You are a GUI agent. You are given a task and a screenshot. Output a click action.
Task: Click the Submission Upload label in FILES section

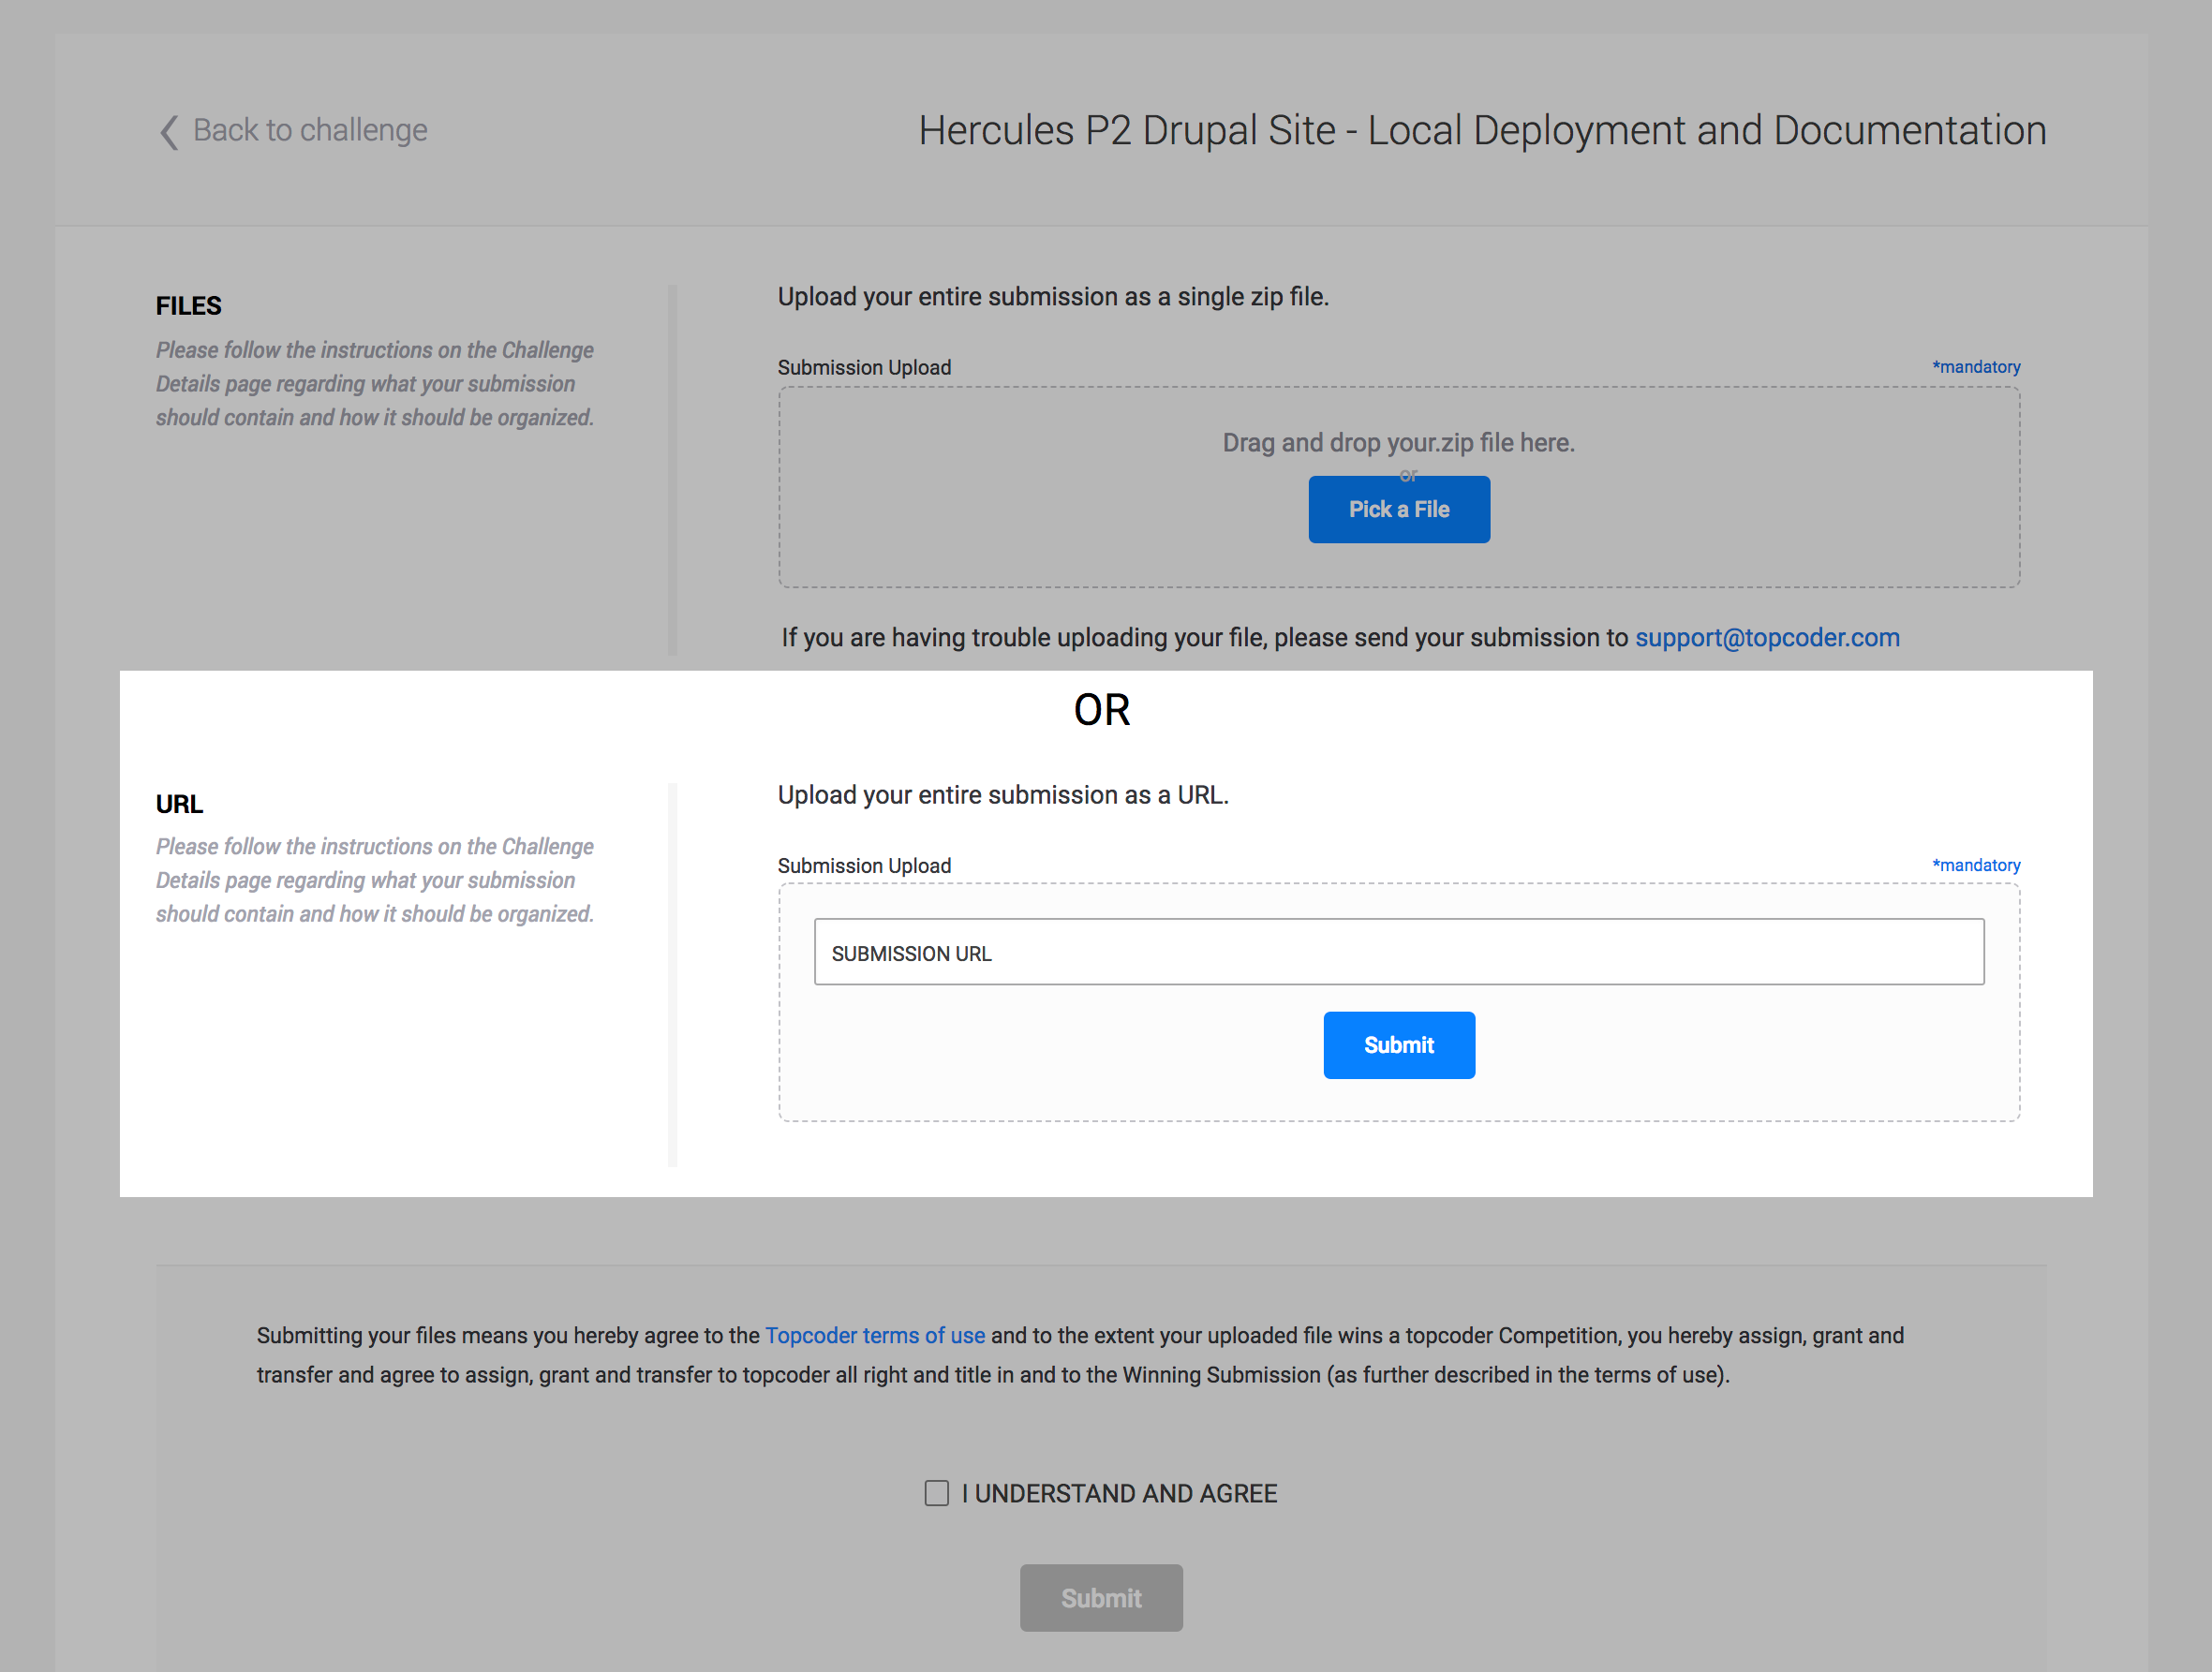[x=864, y=367]
